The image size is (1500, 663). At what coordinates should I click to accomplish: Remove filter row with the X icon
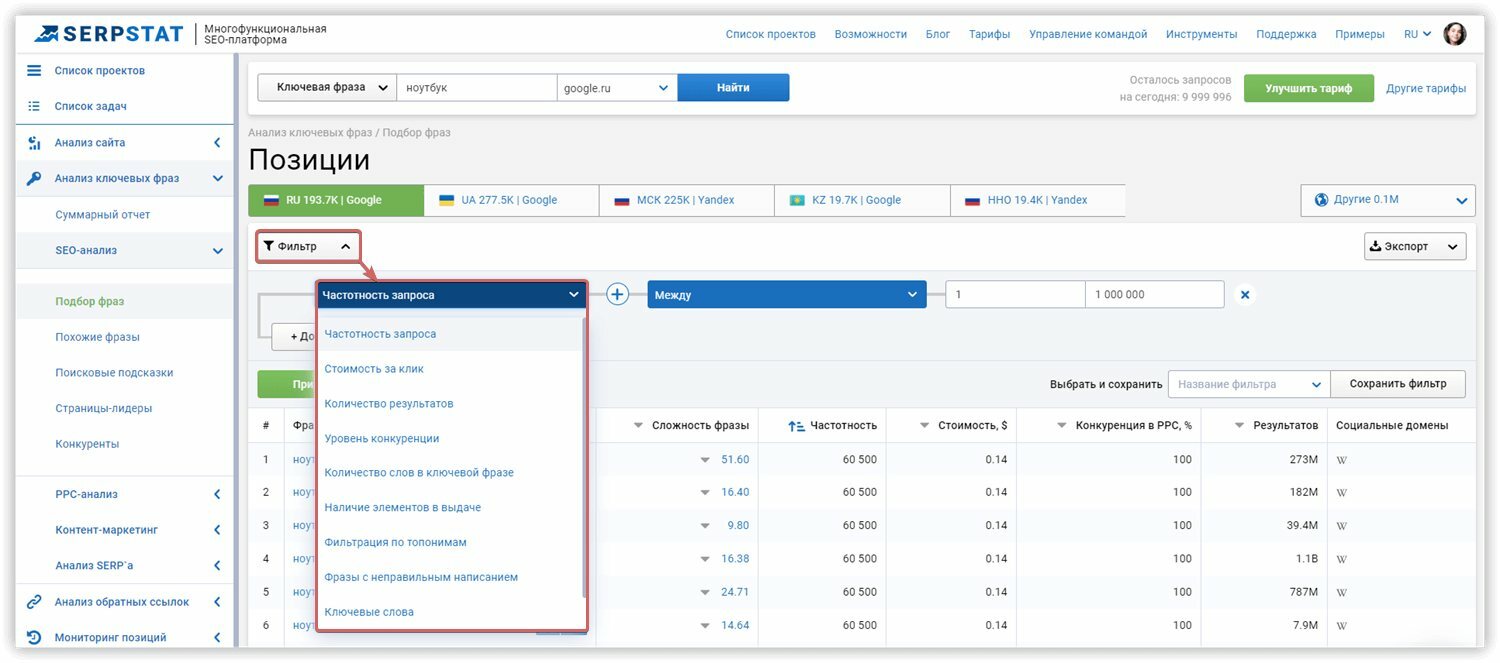(x=1245, y=295)
